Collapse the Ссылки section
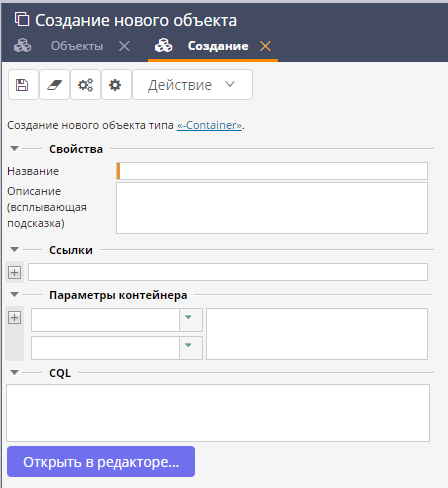This screenshot has height=488, width=448. [x=14, y=249]
